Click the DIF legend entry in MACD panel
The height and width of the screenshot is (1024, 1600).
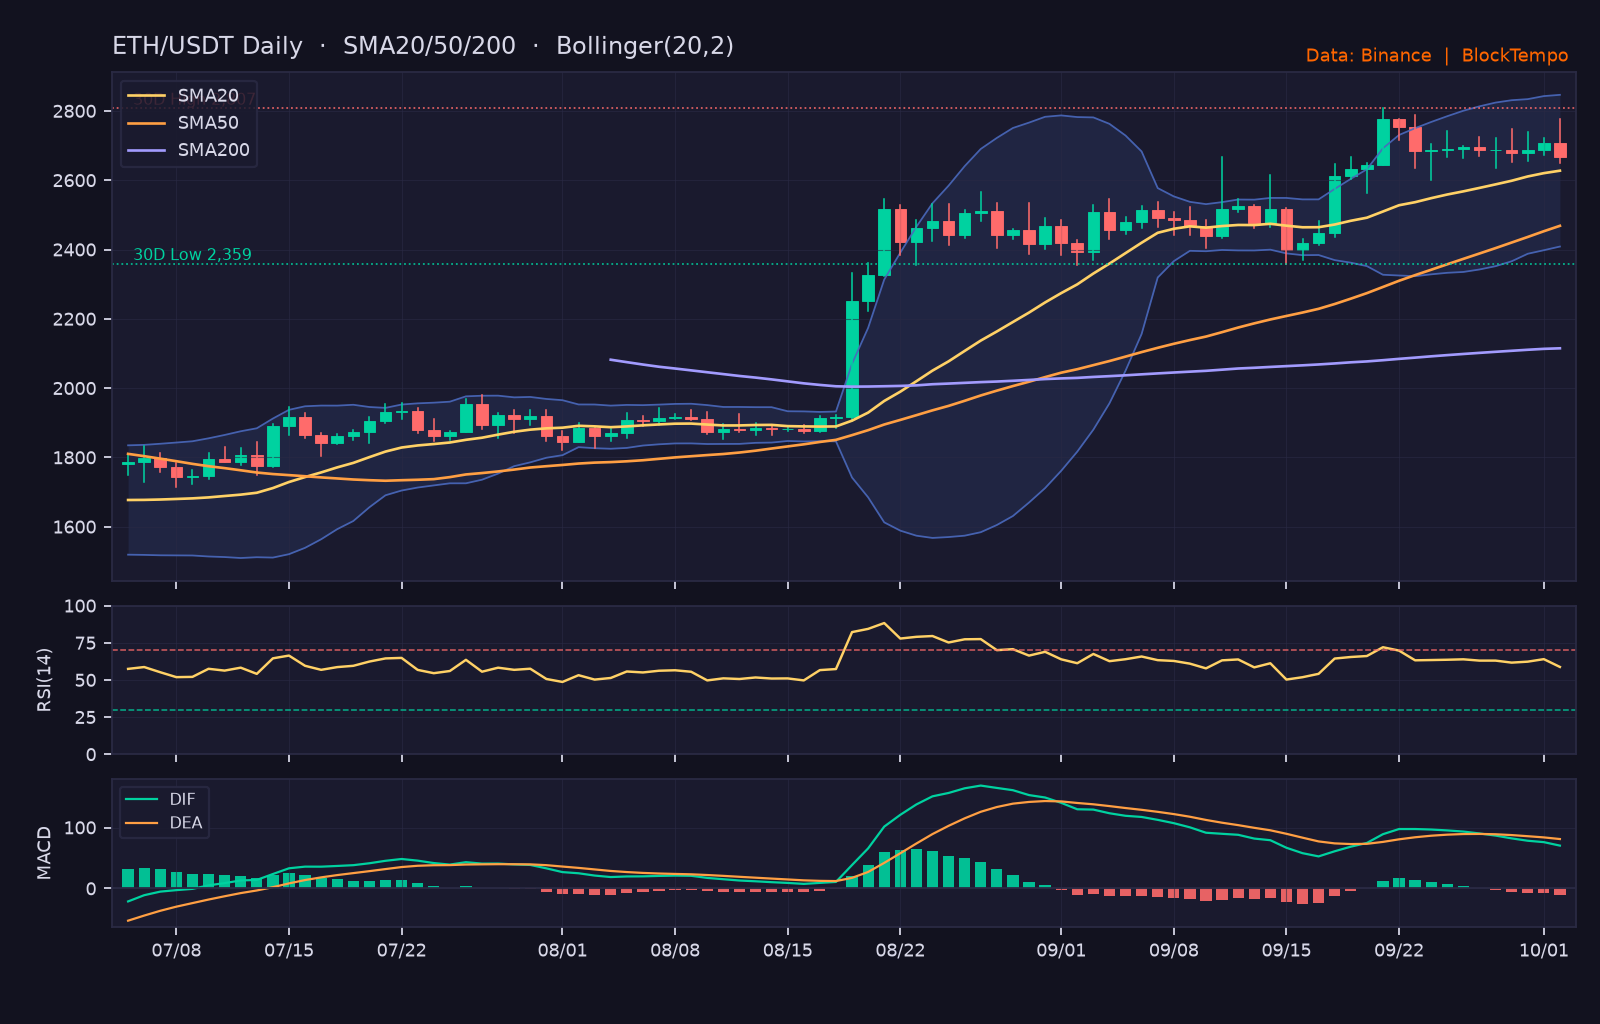tap(161, 799)
